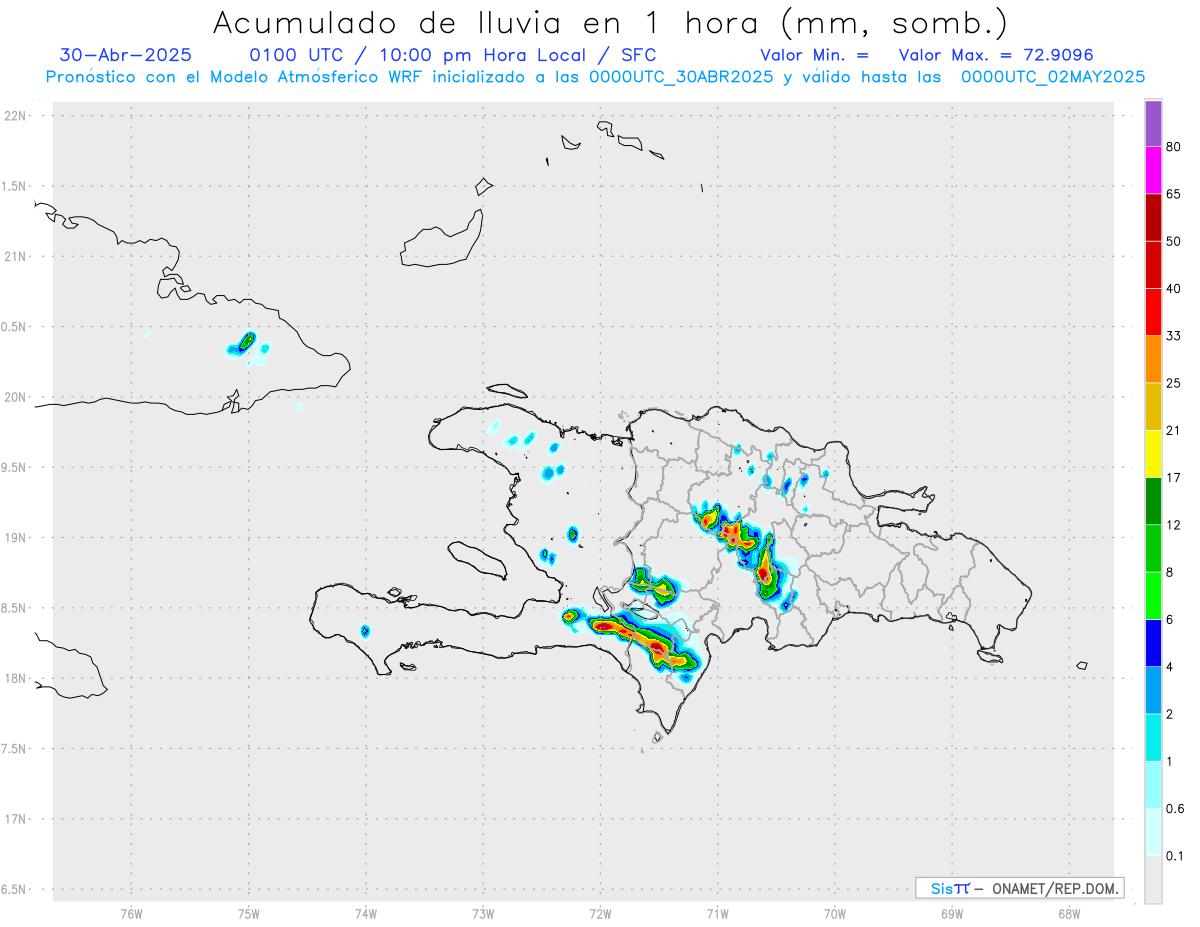Click the "SisTT - ONAMET/REP.DOM." credit box
The image size is (1200, 927).
tap(1019, 888)
